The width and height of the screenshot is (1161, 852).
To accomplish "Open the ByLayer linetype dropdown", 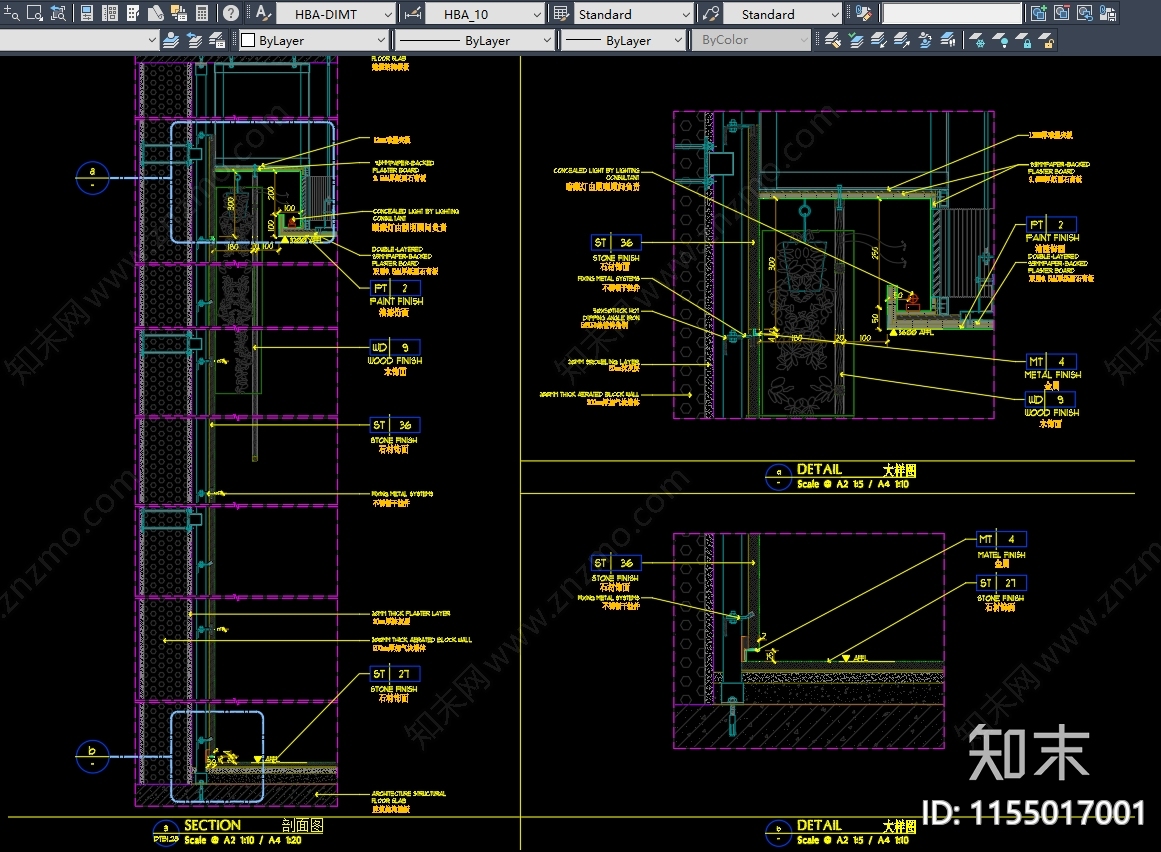I will point(474,41).
